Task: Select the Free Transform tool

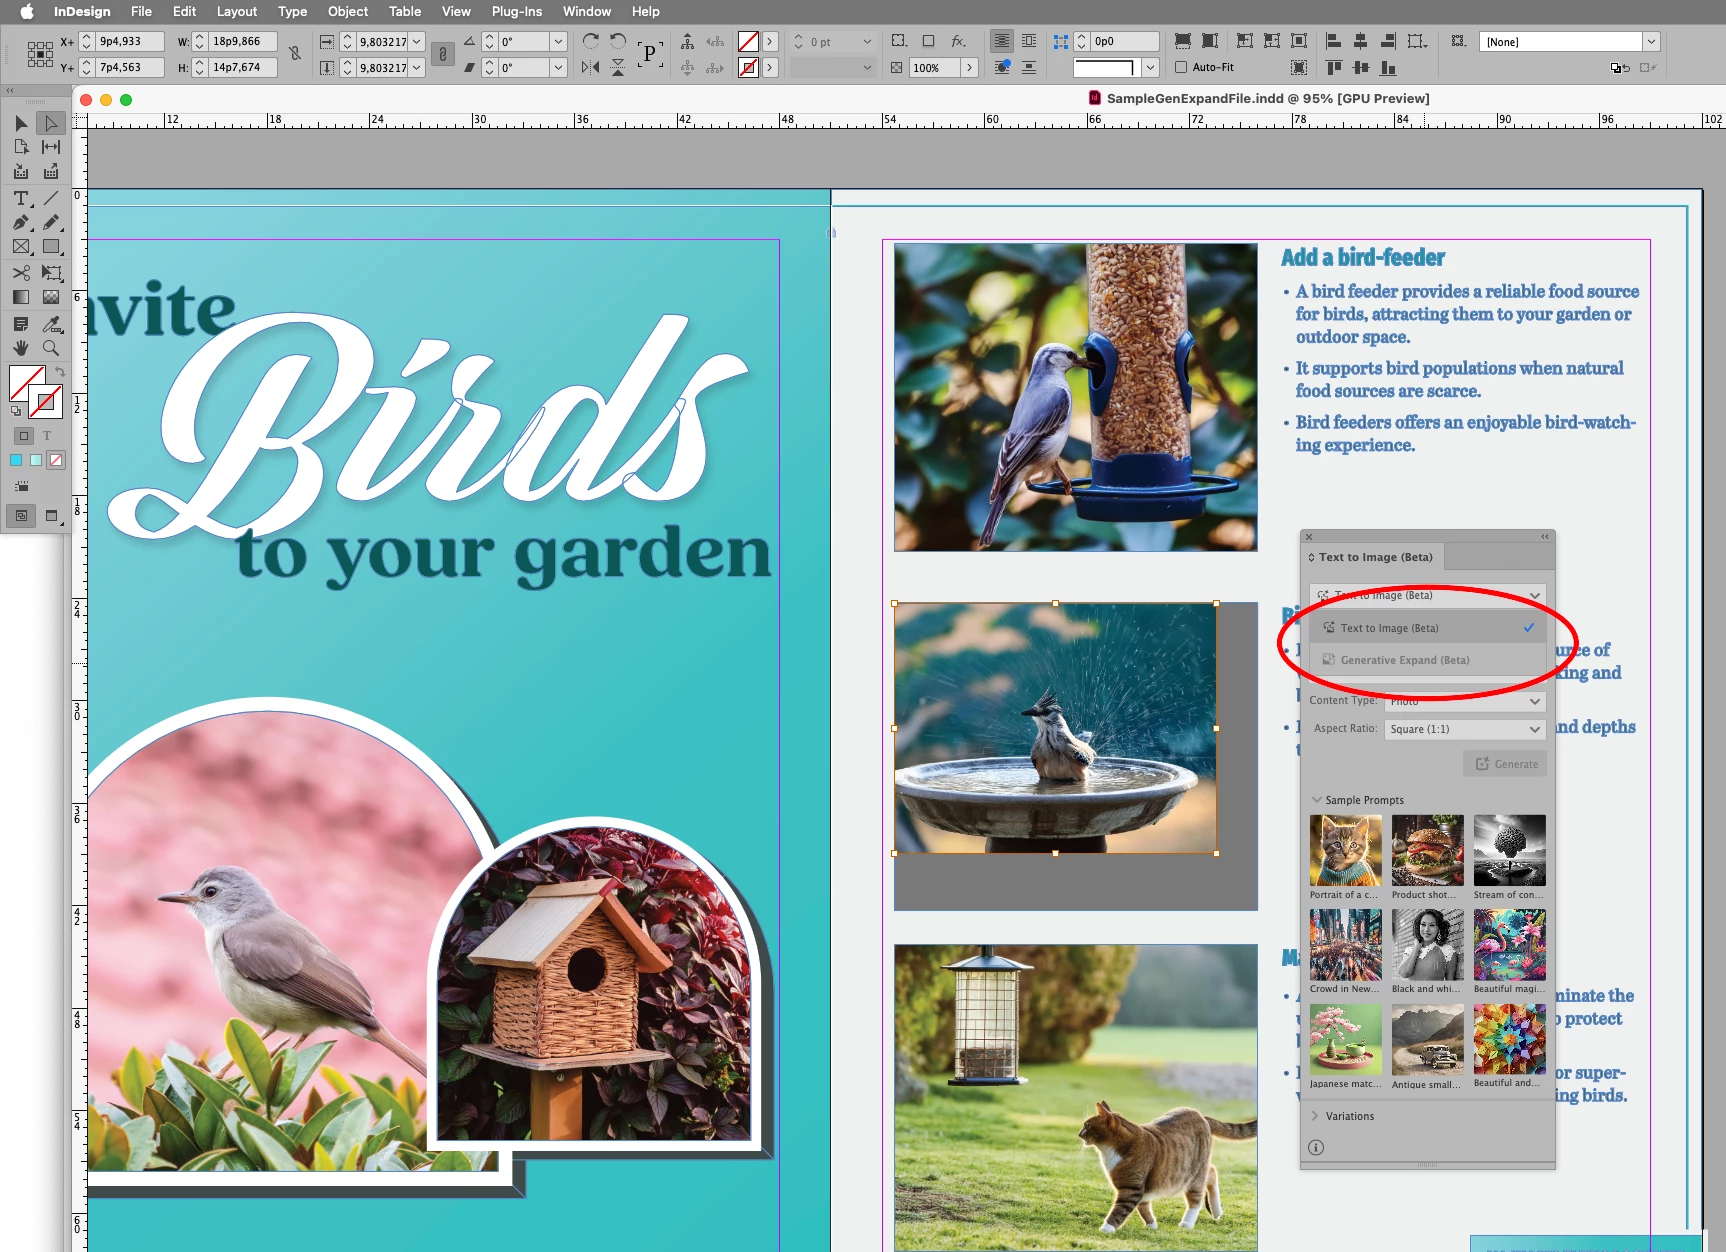Action: (x=51, y=273)
